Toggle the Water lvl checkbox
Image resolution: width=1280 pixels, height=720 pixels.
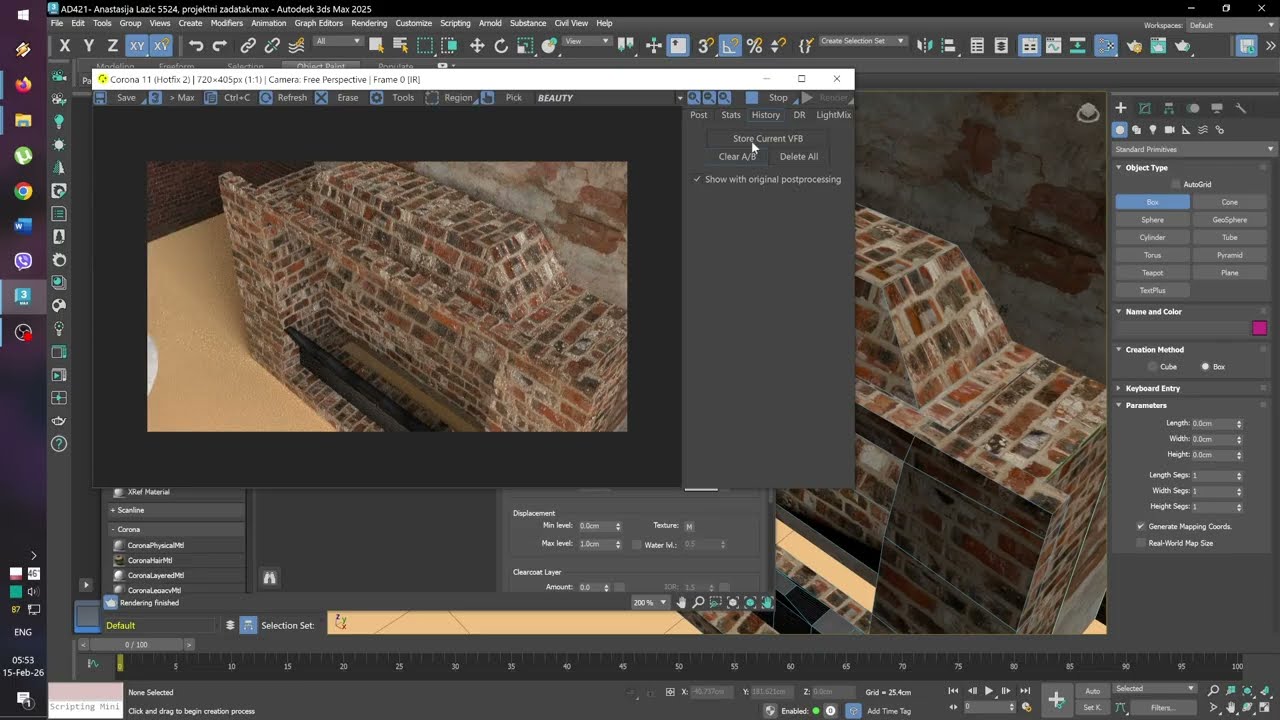click(x=637, y=545)
